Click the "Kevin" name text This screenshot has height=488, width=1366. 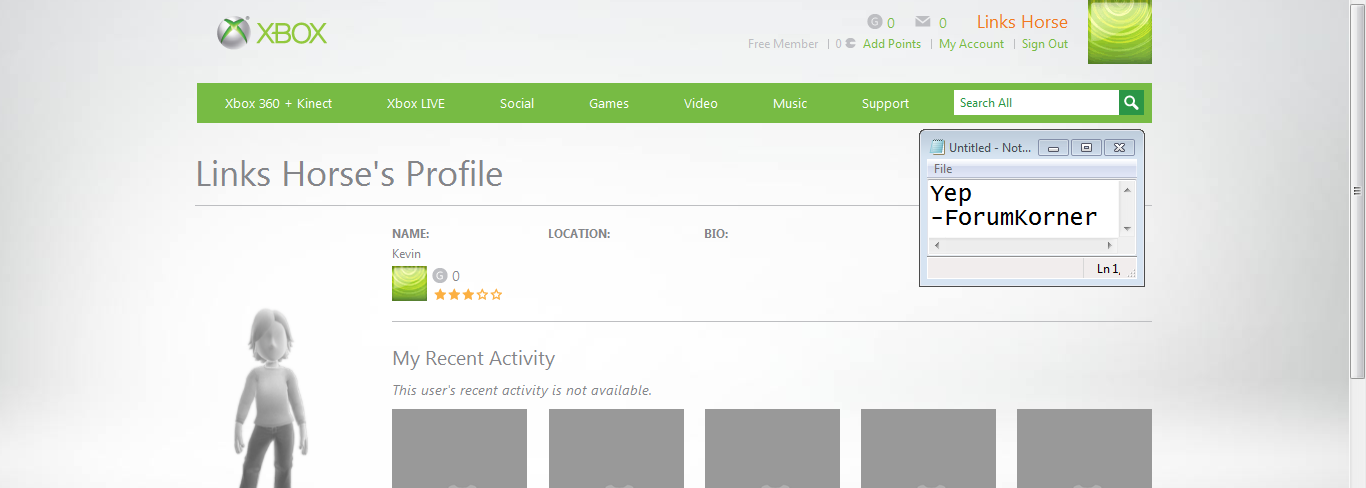click(406, 254)
